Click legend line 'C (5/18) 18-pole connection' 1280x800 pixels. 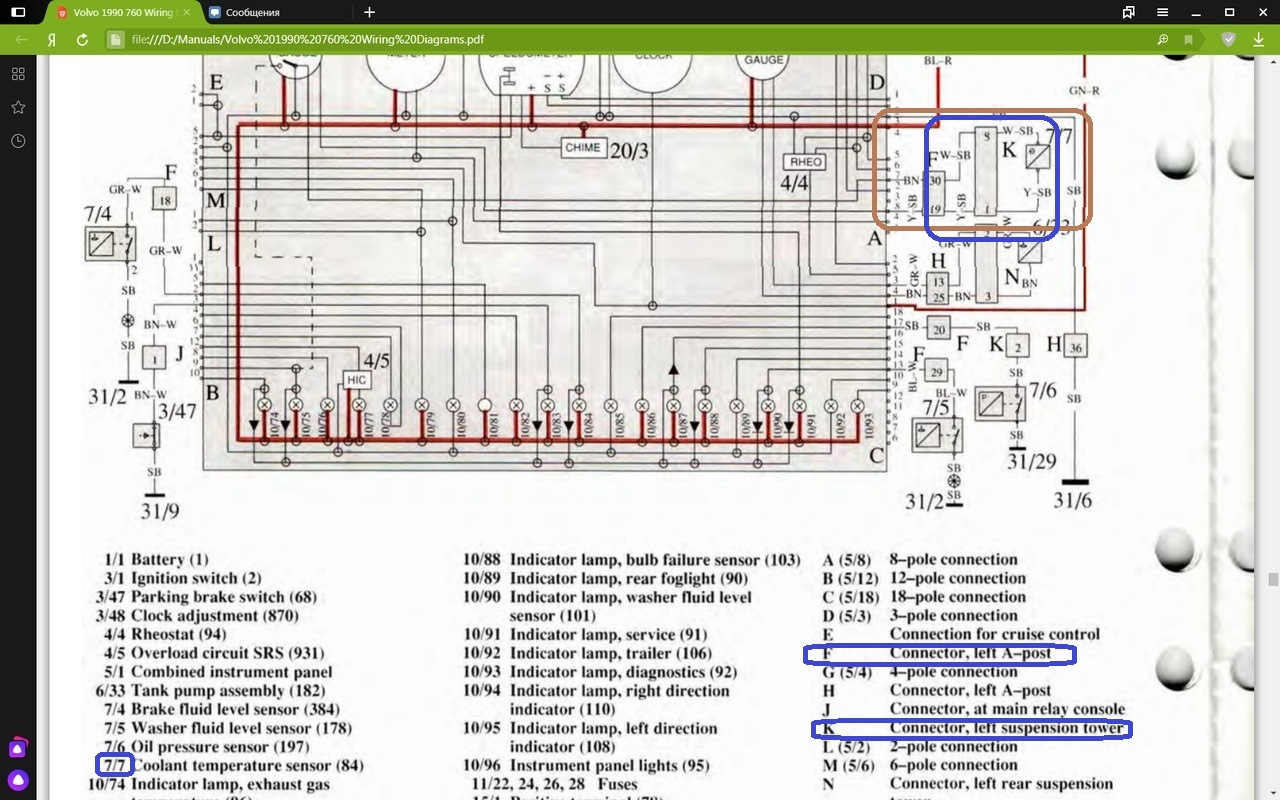click(x=924, y=597)
